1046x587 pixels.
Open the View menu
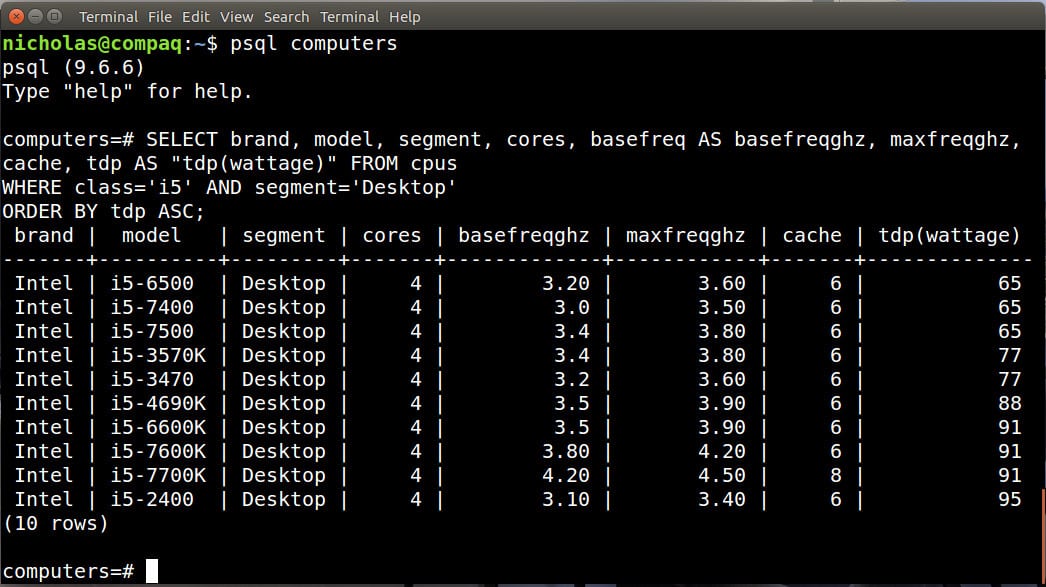click(237, 17)
